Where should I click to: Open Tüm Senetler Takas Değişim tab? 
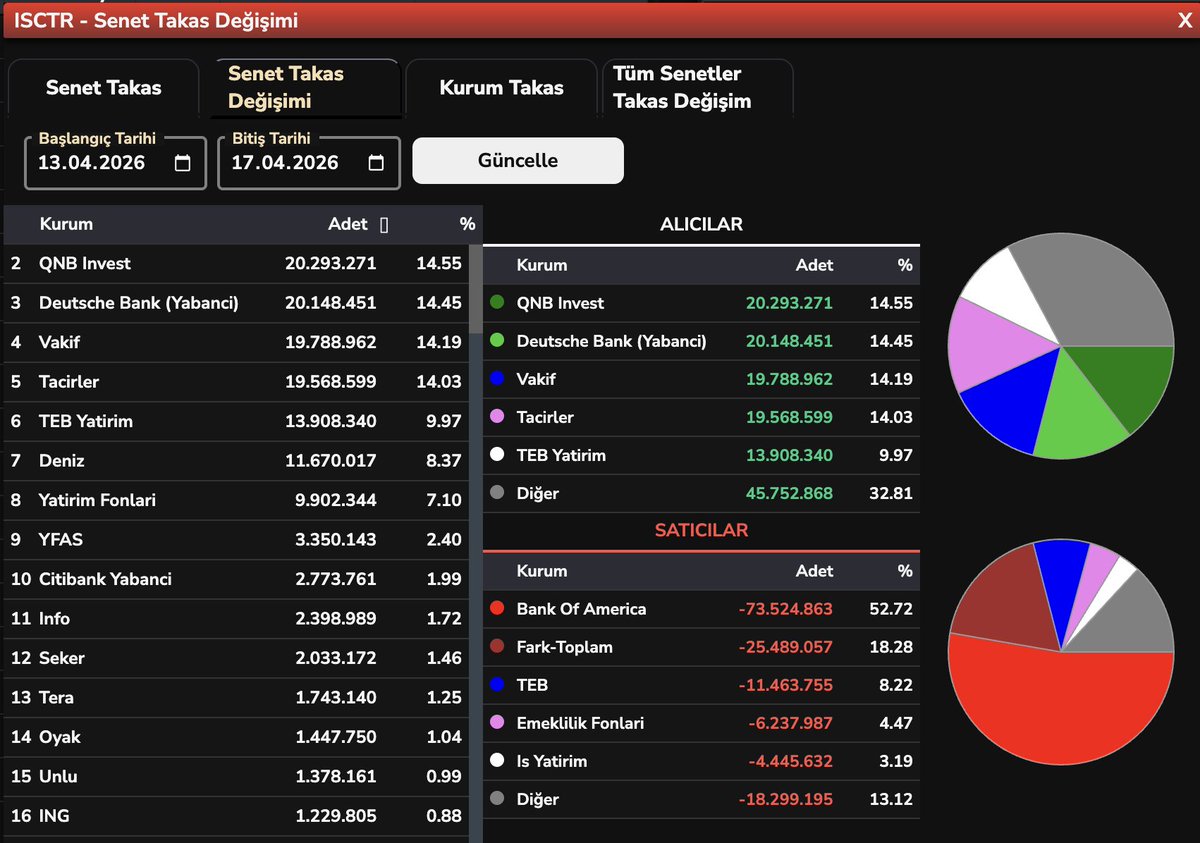(x=697, y=88)
